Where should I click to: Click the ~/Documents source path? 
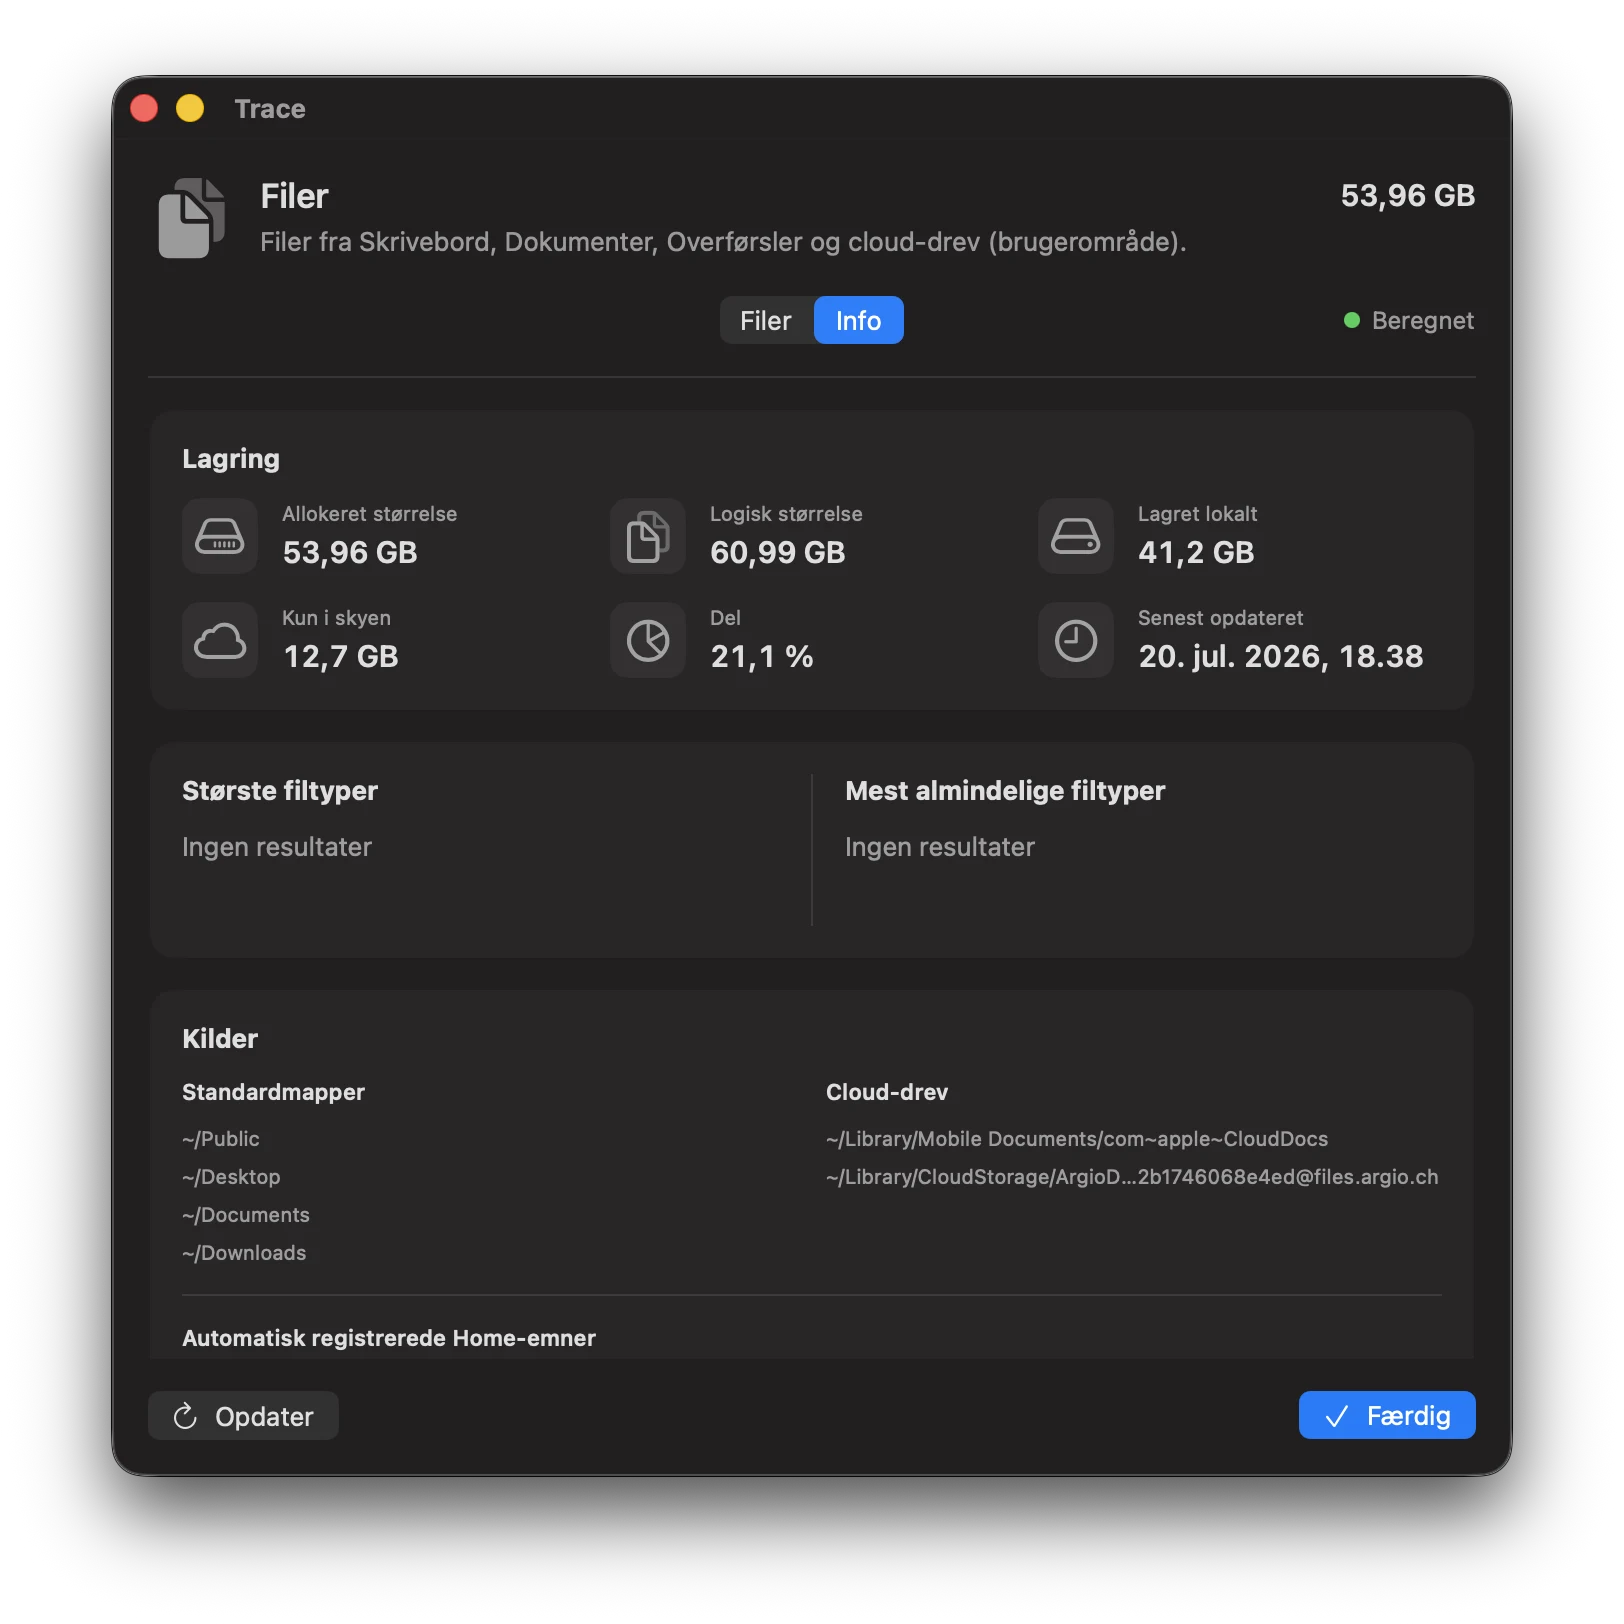coord(246,1215)
